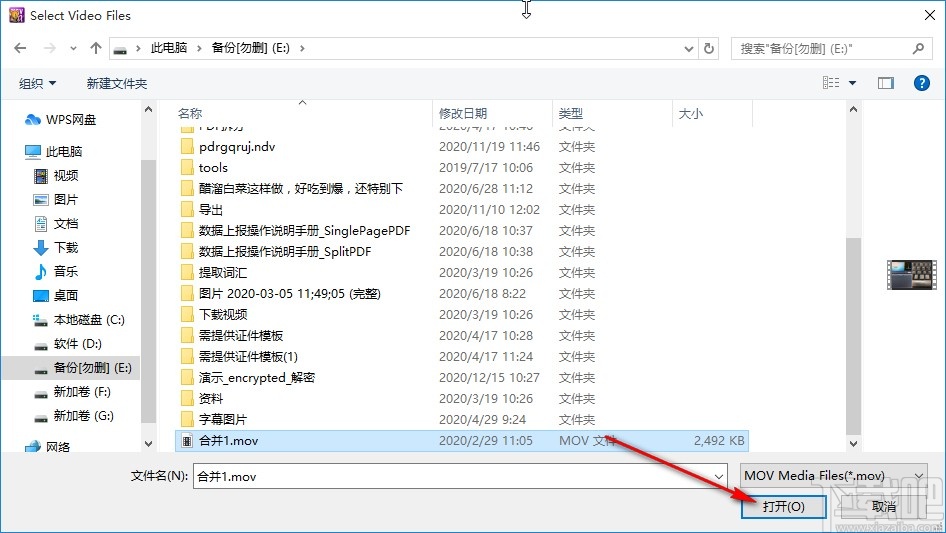
Task: Open the 图片 library in sidebar
Action: point(56,200)
